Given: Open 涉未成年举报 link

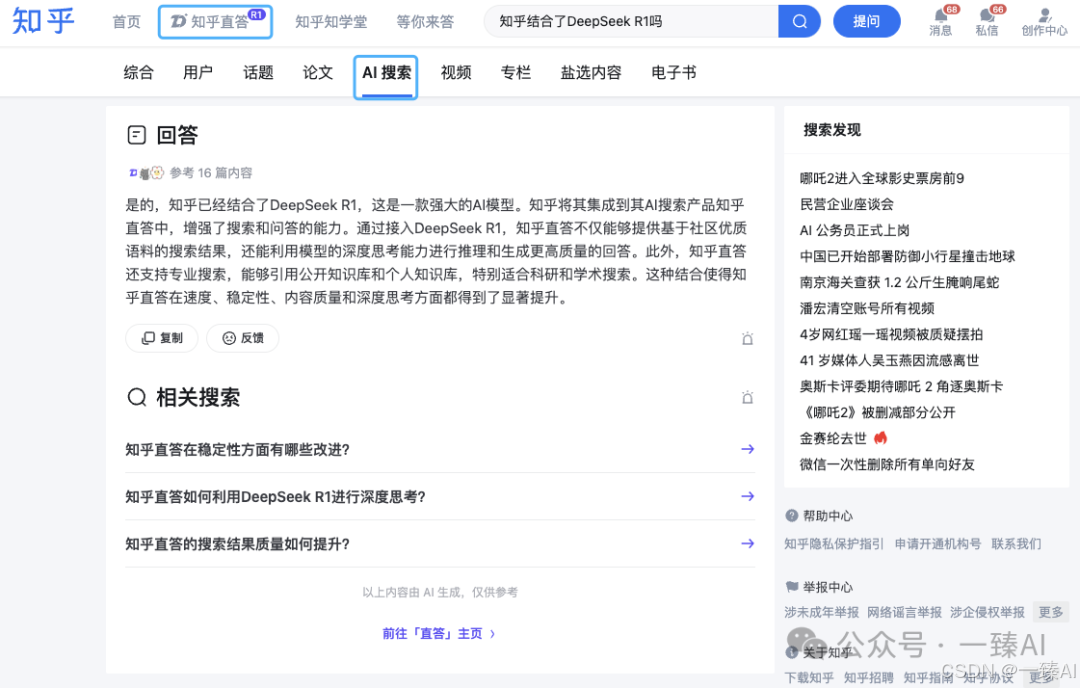Looking at the screenshot, I should [x=821, y=612].
